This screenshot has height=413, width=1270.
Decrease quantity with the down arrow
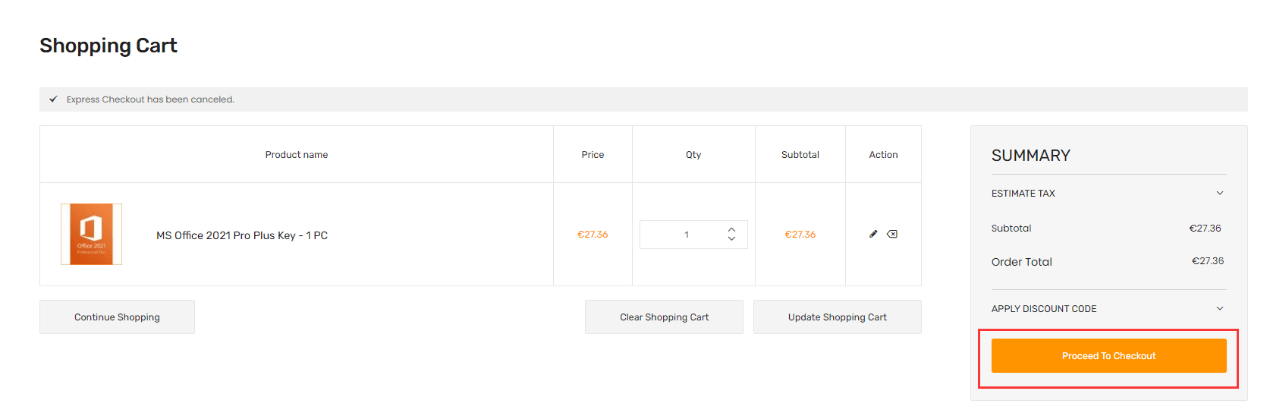[x=731, y=239]
